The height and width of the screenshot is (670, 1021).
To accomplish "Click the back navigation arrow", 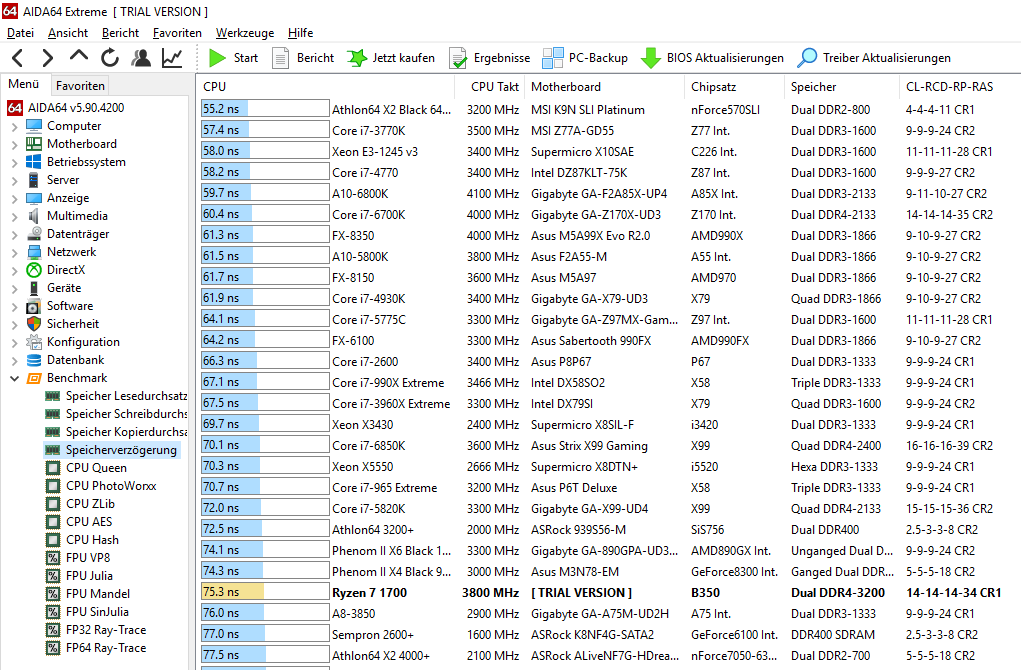I will 18,58.
